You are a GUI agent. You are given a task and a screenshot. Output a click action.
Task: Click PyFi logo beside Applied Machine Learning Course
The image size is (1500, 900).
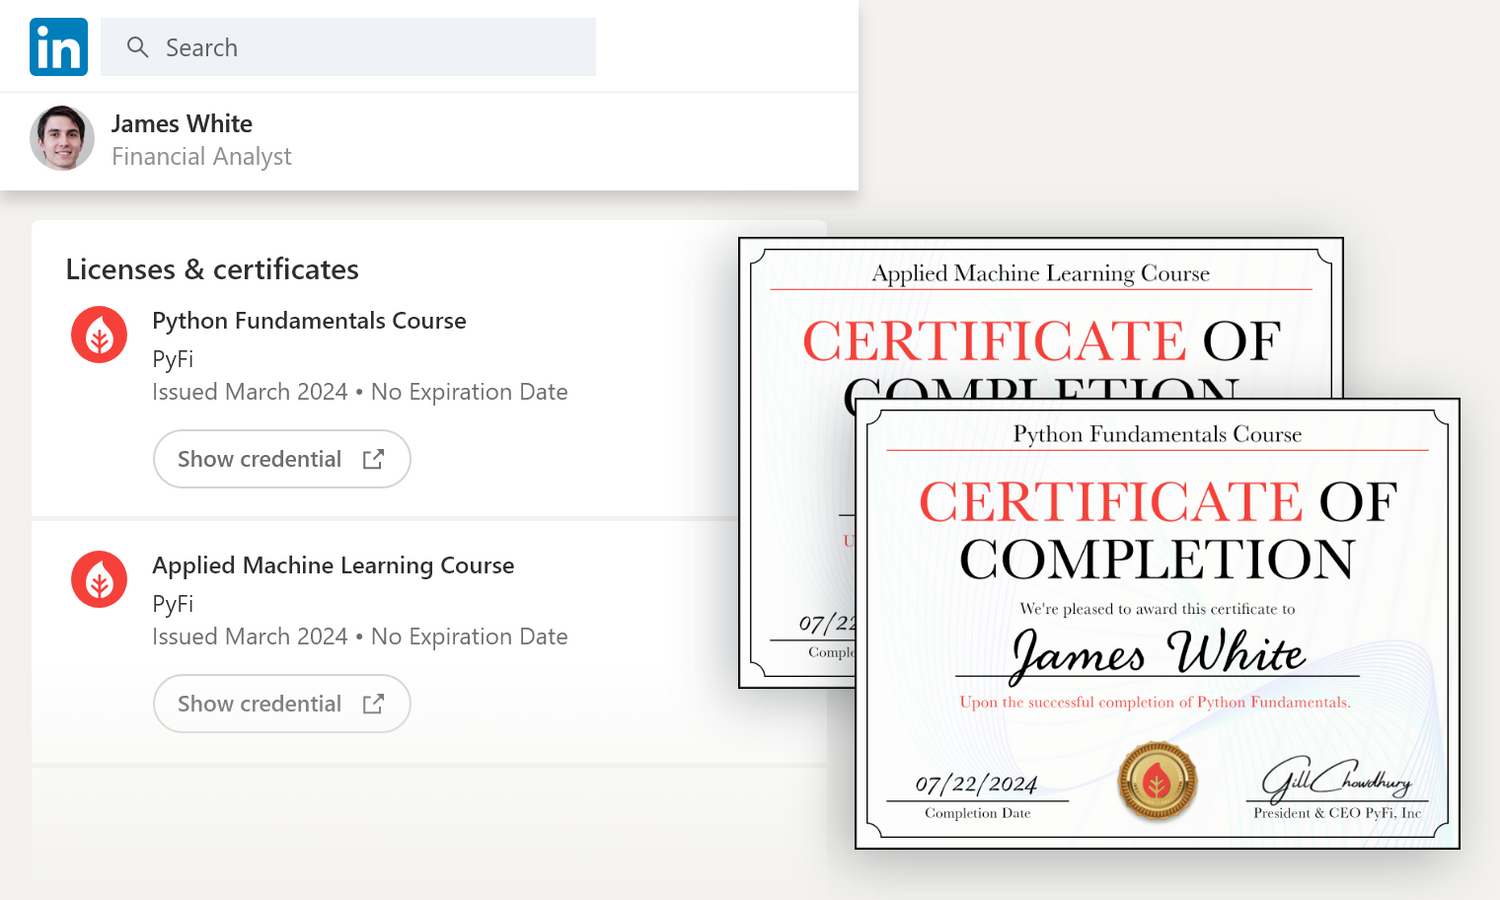pos(99,580)
